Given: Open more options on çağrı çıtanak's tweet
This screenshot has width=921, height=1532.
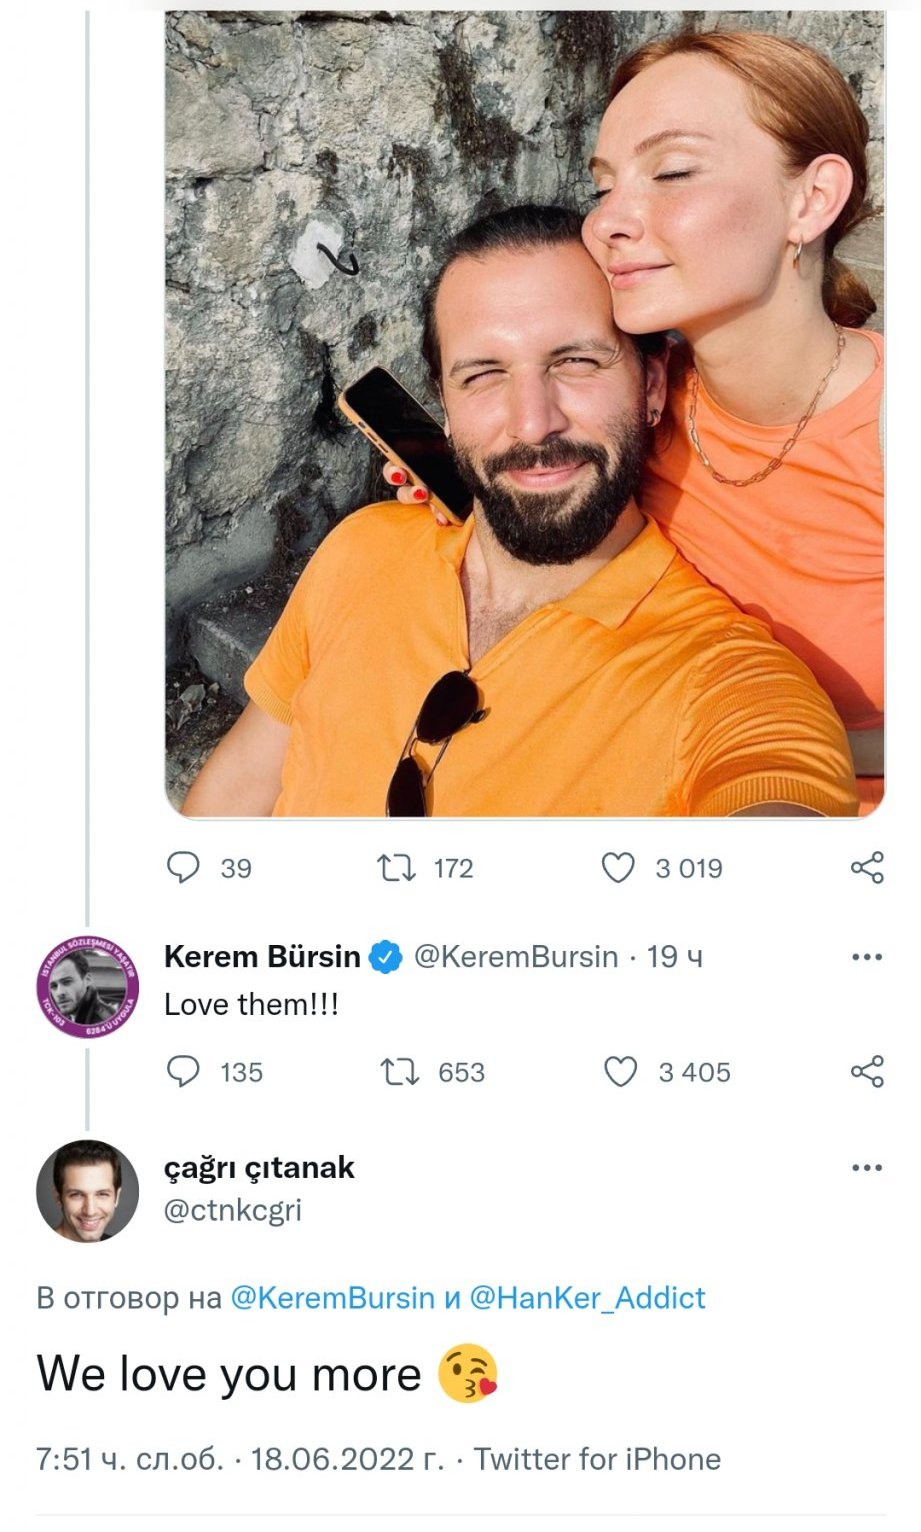Looking at the screenshot, I should (x=866, y=1168).
